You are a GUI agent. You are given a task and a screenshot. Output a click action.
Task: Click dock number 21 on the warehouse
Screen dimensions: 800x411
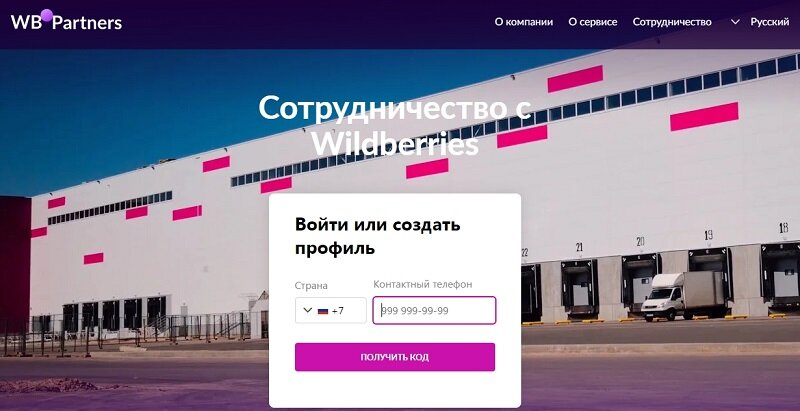point(580,247)
